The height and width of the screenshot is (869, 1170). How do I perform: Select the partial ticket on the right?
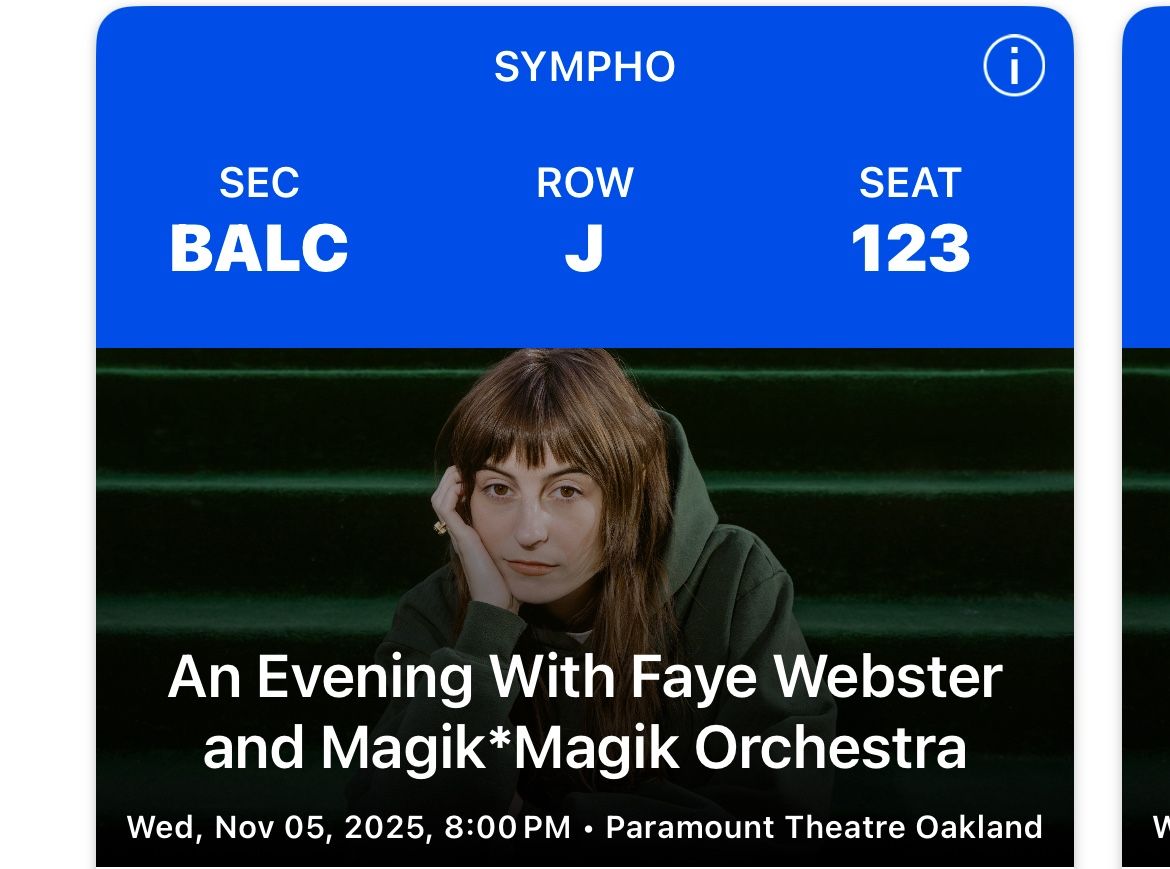coord(1150,430)
